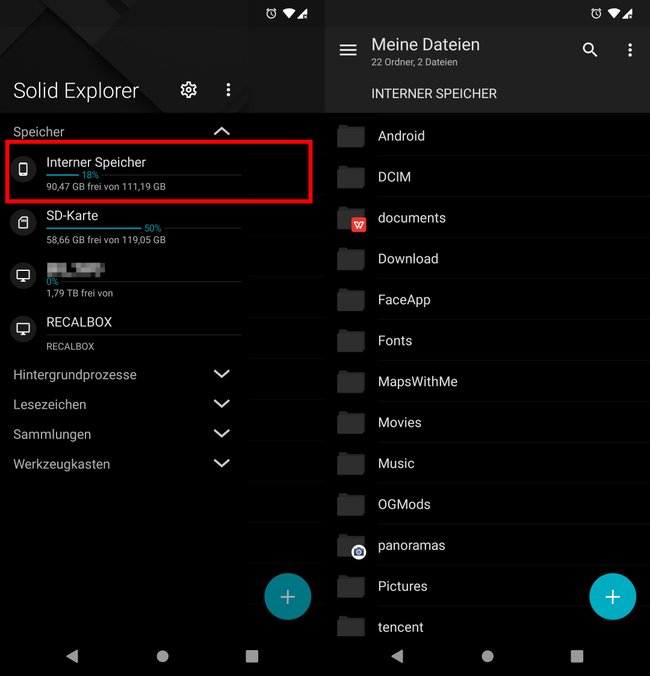Expand the Lesezeichen section

tap(222, 404)
